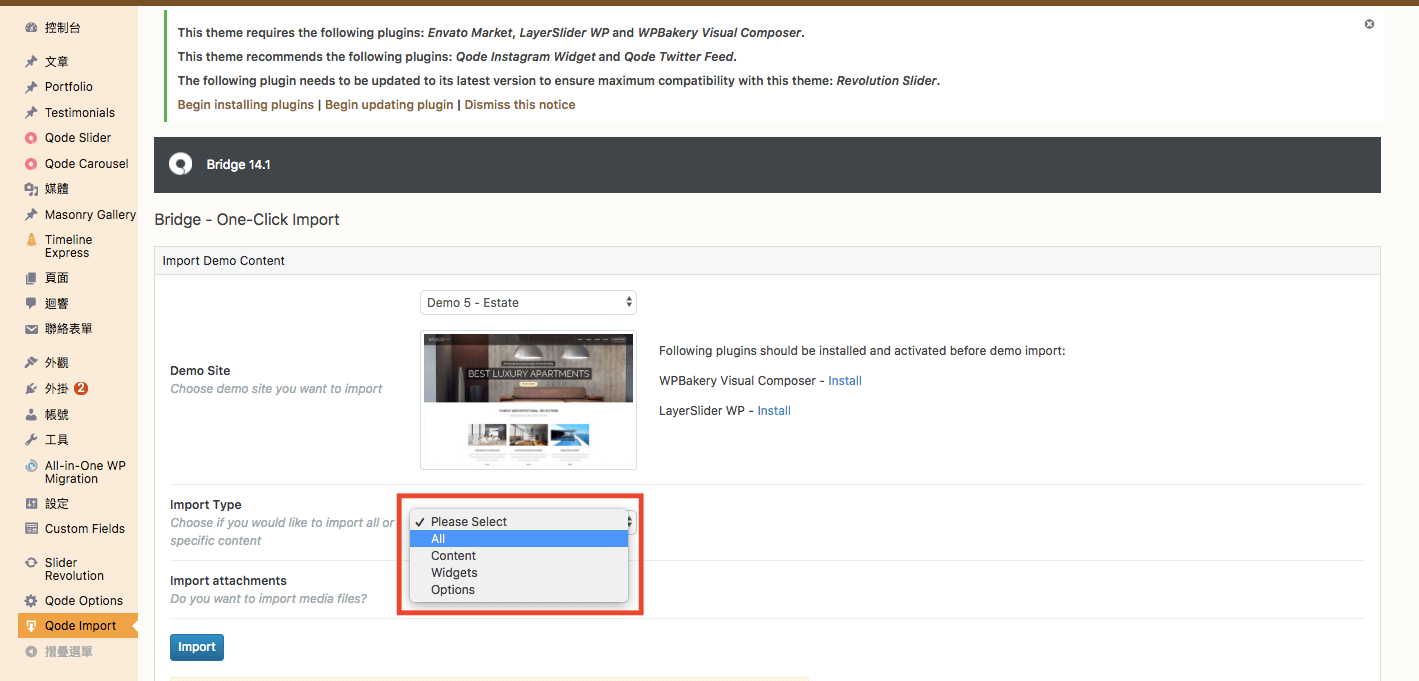Viewport: 1419px width, 681px height.
Task: Open the Demo 5 - Estate dropdown
Action: click(x=528, y=302)
